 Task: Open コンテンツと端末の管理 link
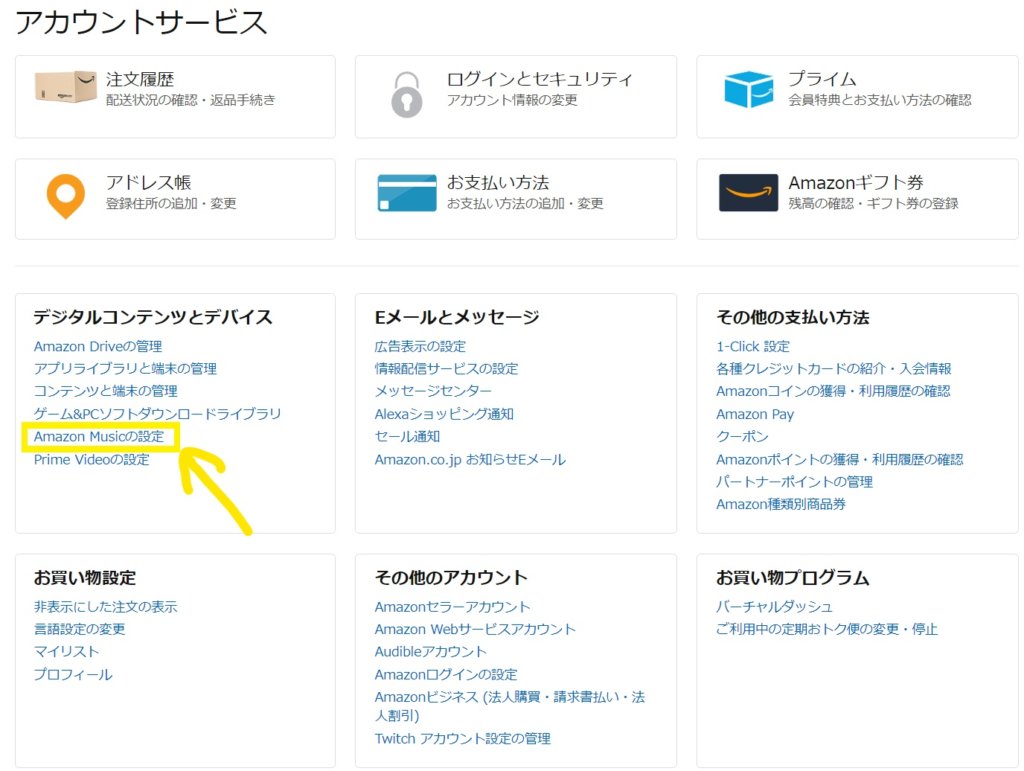(x=106, y=391)
